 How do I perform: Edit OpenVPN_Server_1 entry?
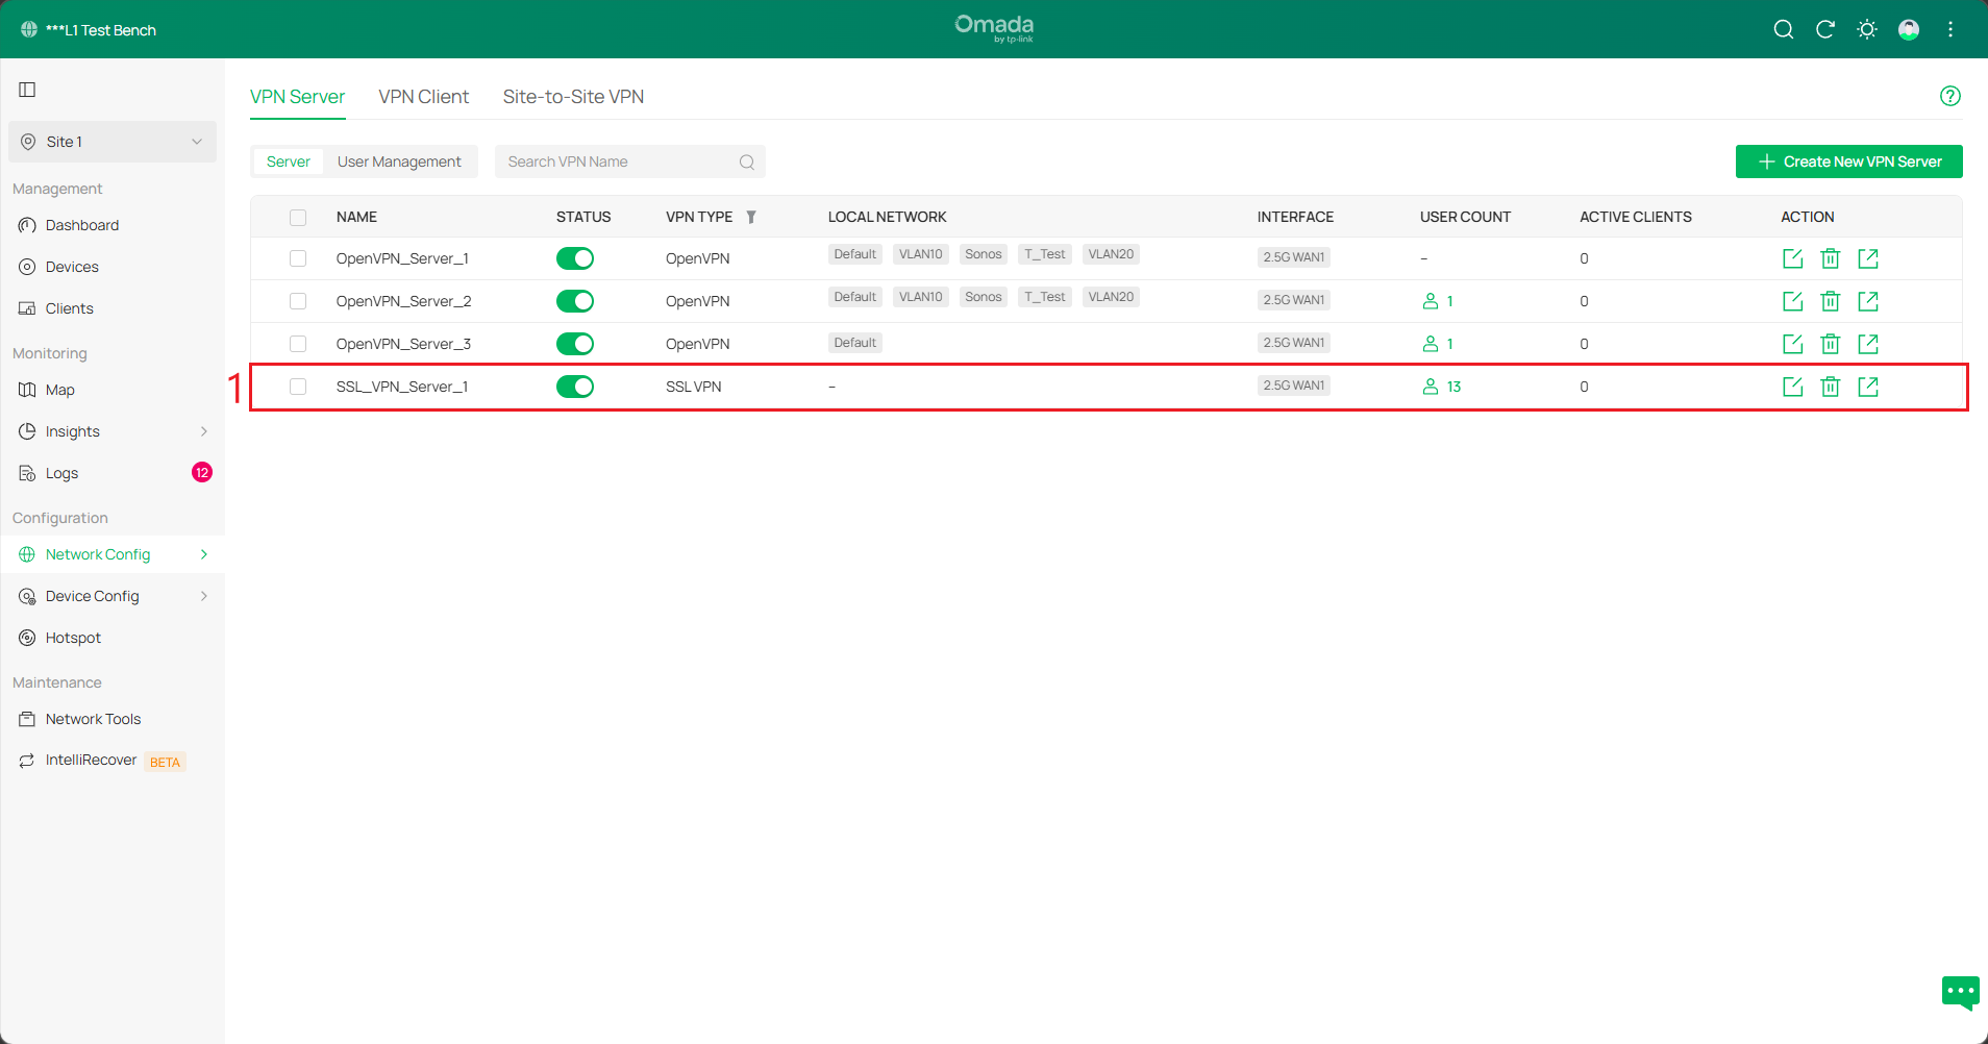tap(1792, 259)
